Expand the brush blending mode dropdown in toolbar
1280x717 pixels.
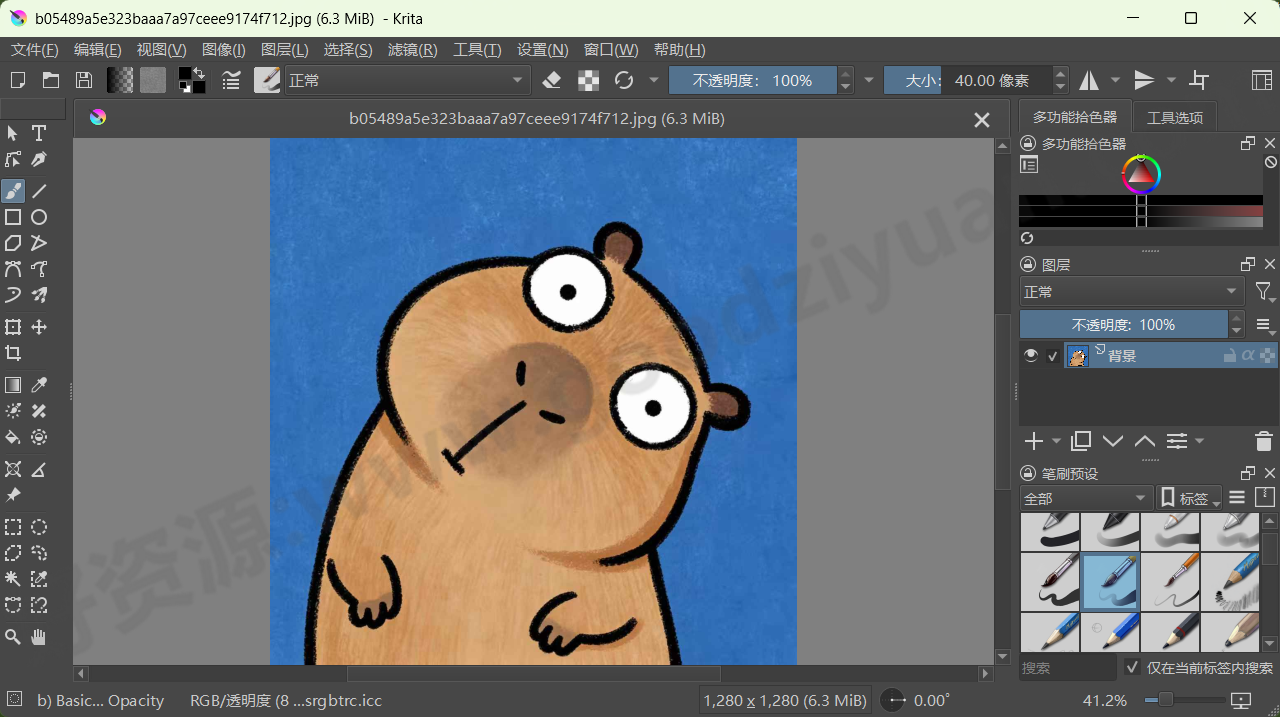point(518,80)
